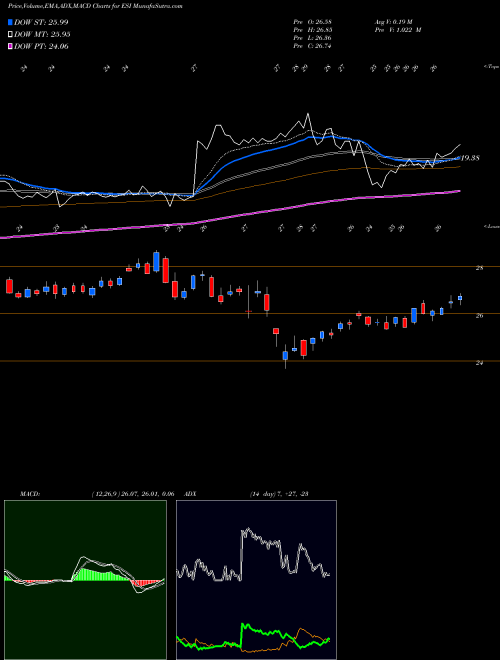
Task: Click the '<Tops' marker label at right edge
Action: point(492,67)
